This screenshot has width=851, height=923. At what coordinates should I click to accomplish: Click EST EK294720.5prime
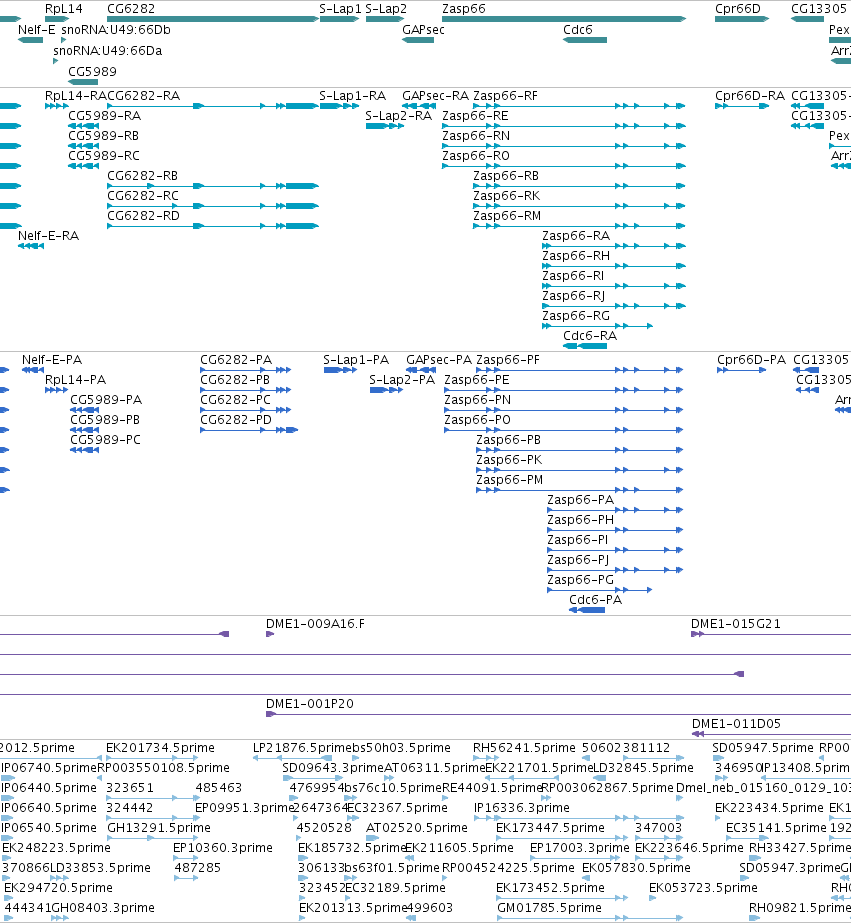point(58,888)
